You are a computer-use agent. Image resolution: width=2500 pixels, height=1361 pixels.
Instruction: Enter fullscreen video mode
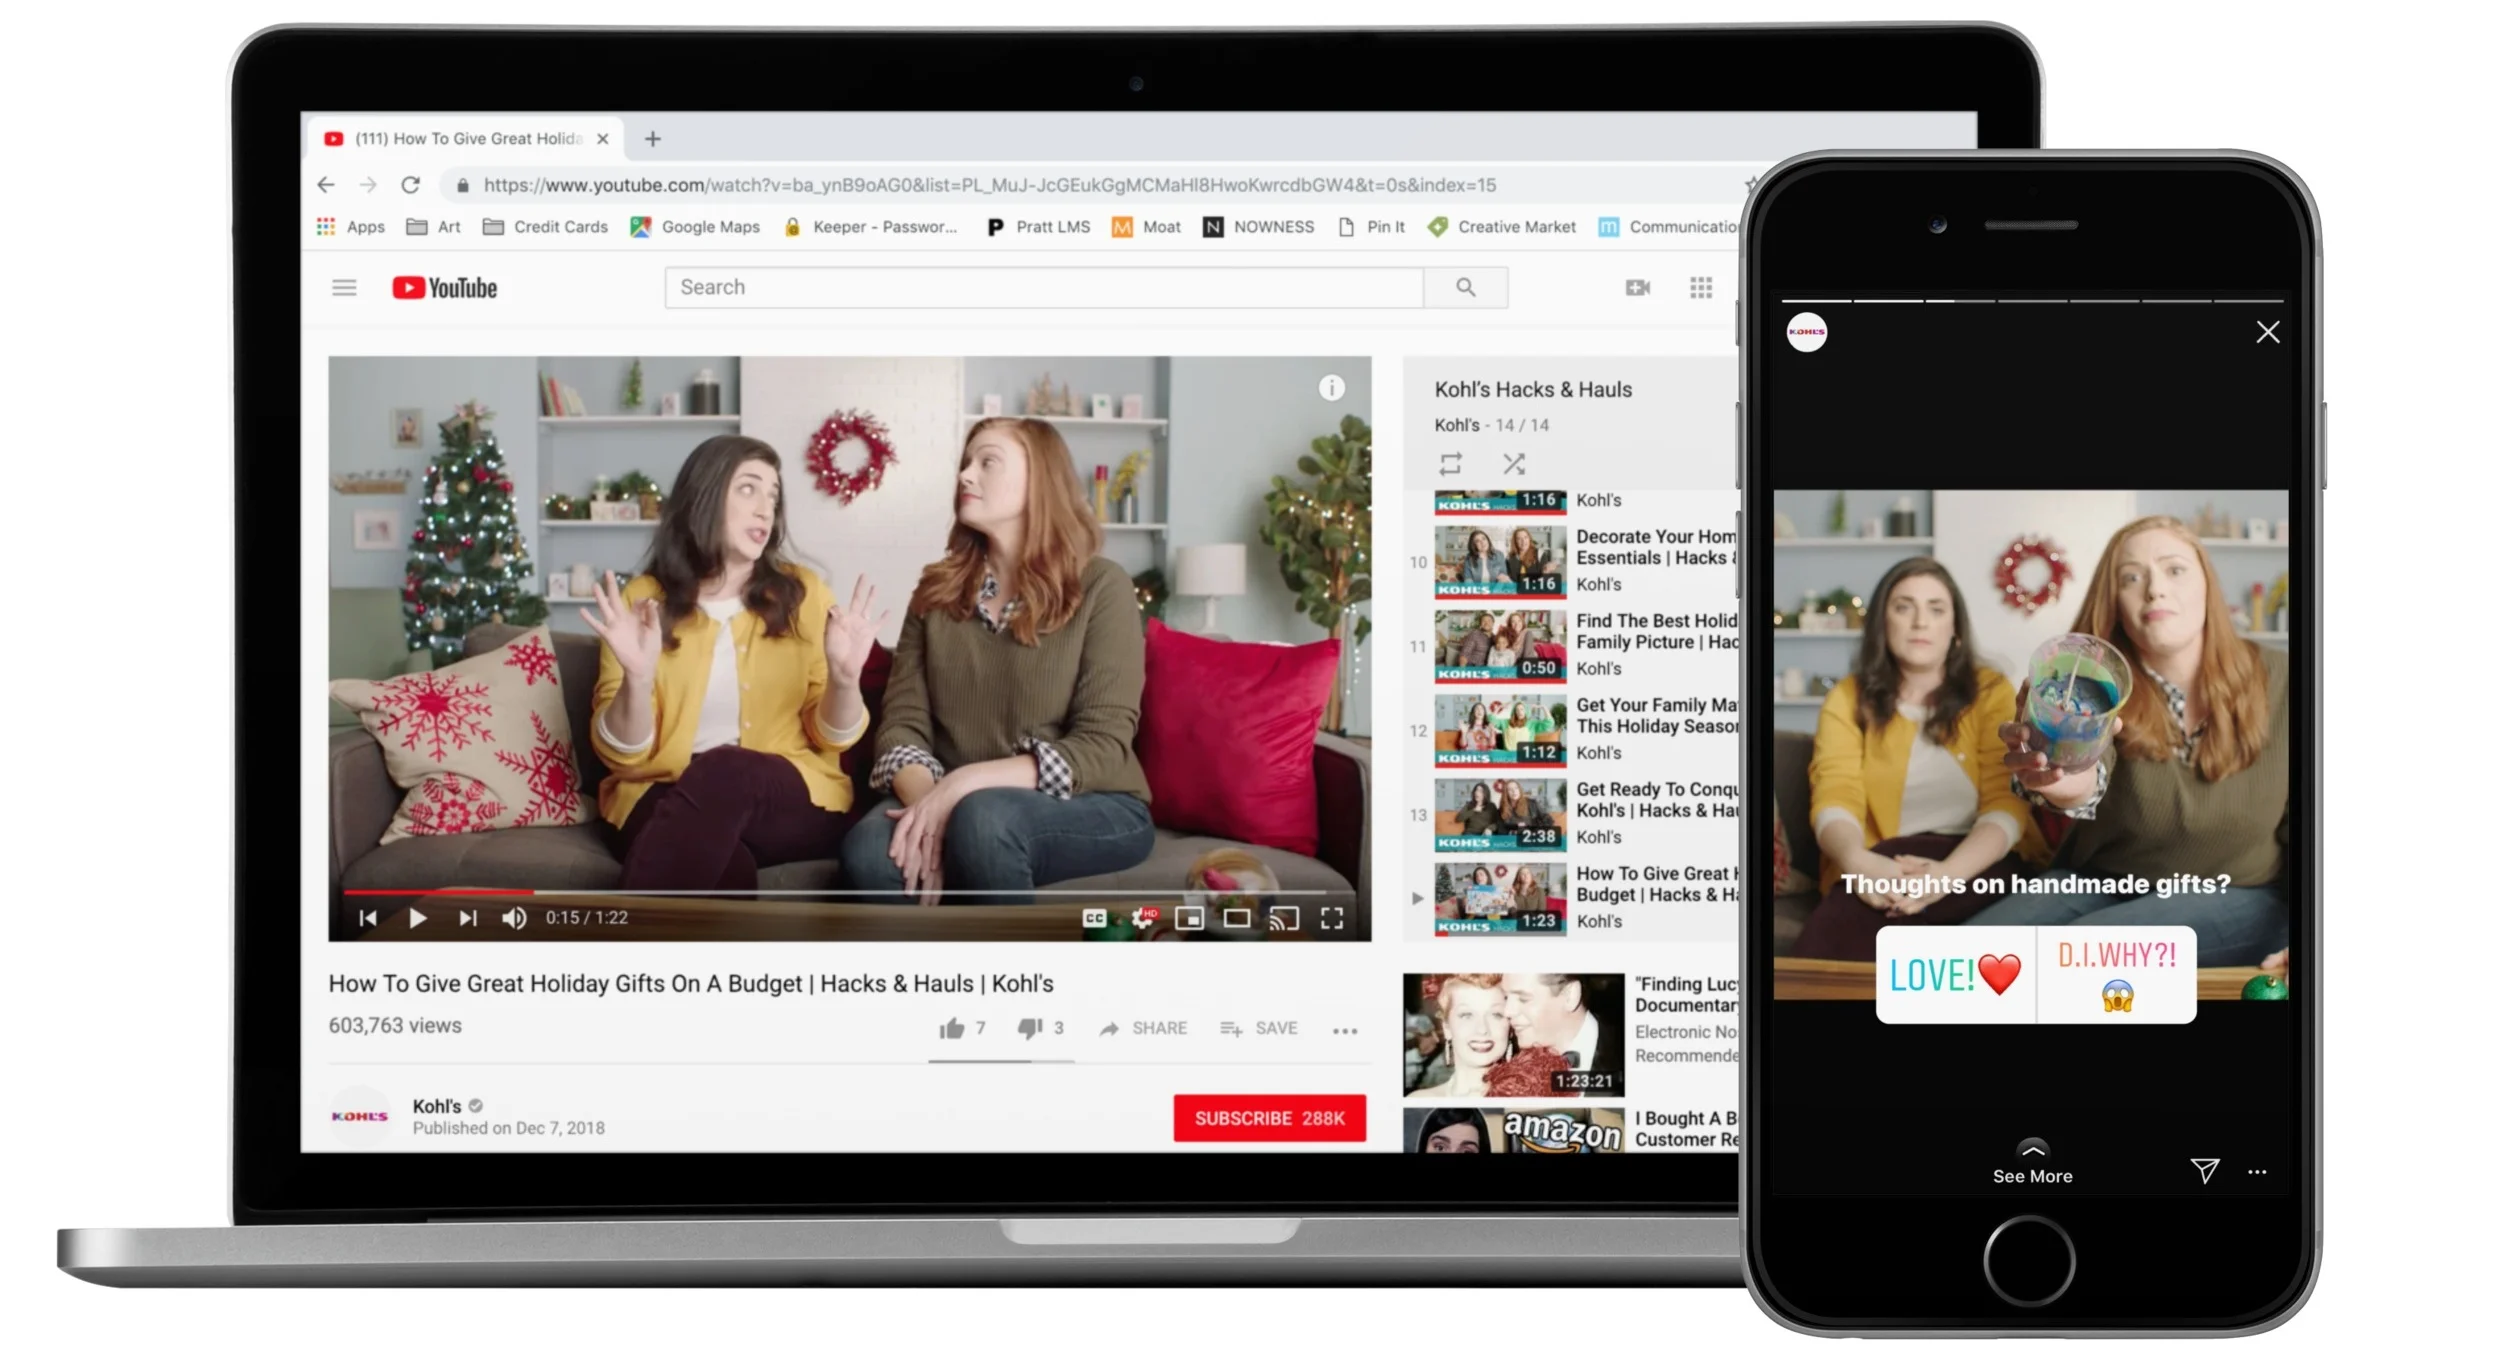pyautogui.click(x=1331, y=918)
